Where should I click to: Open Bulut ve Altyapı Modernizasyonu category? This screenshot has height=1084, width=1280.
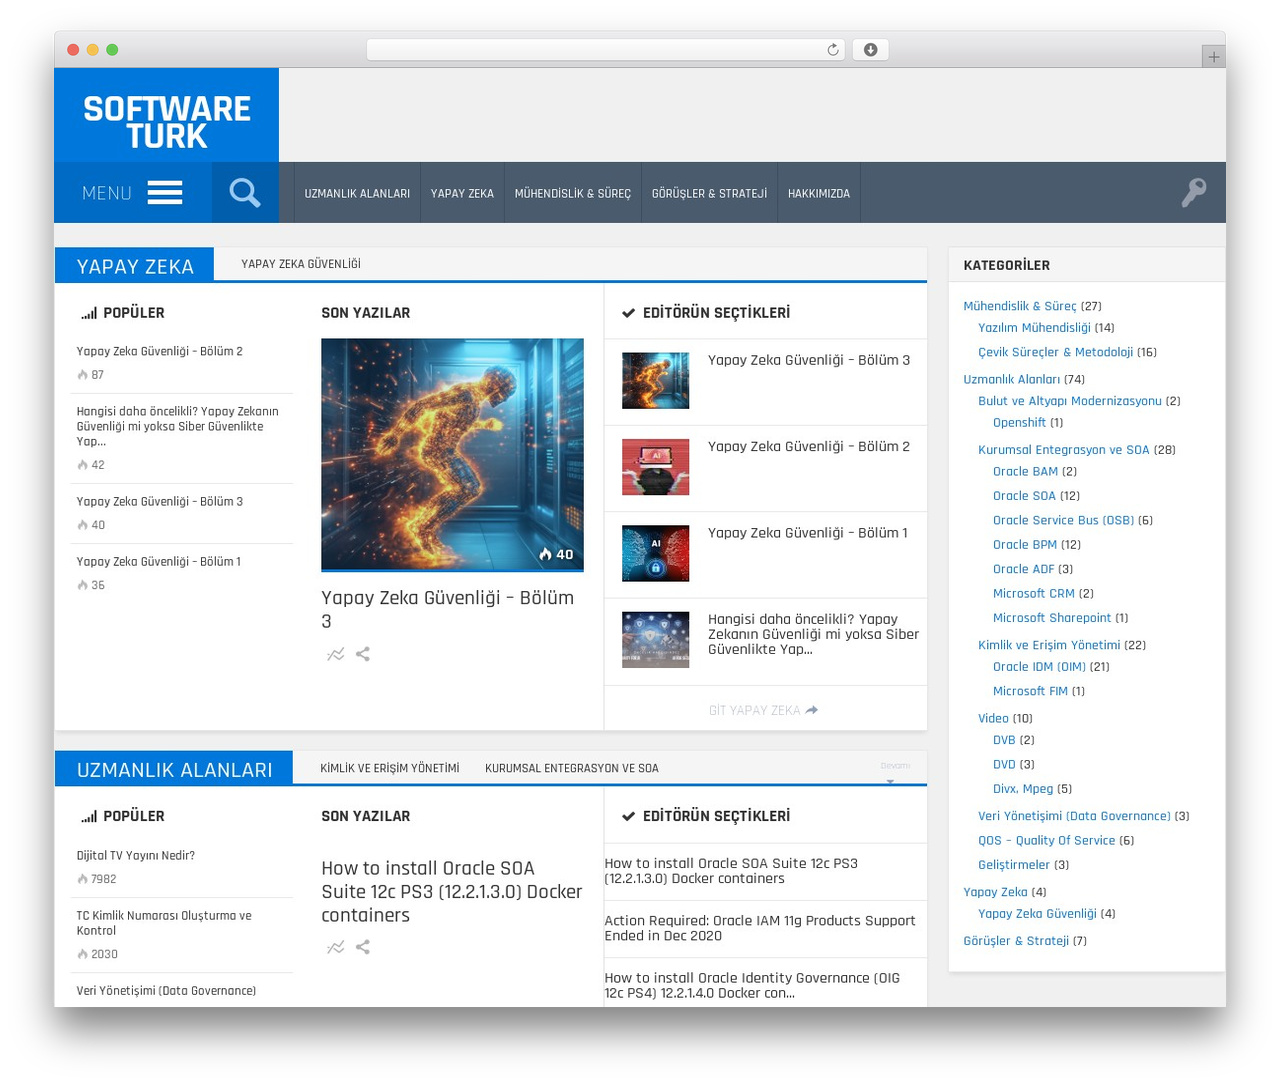(1070, 401)
